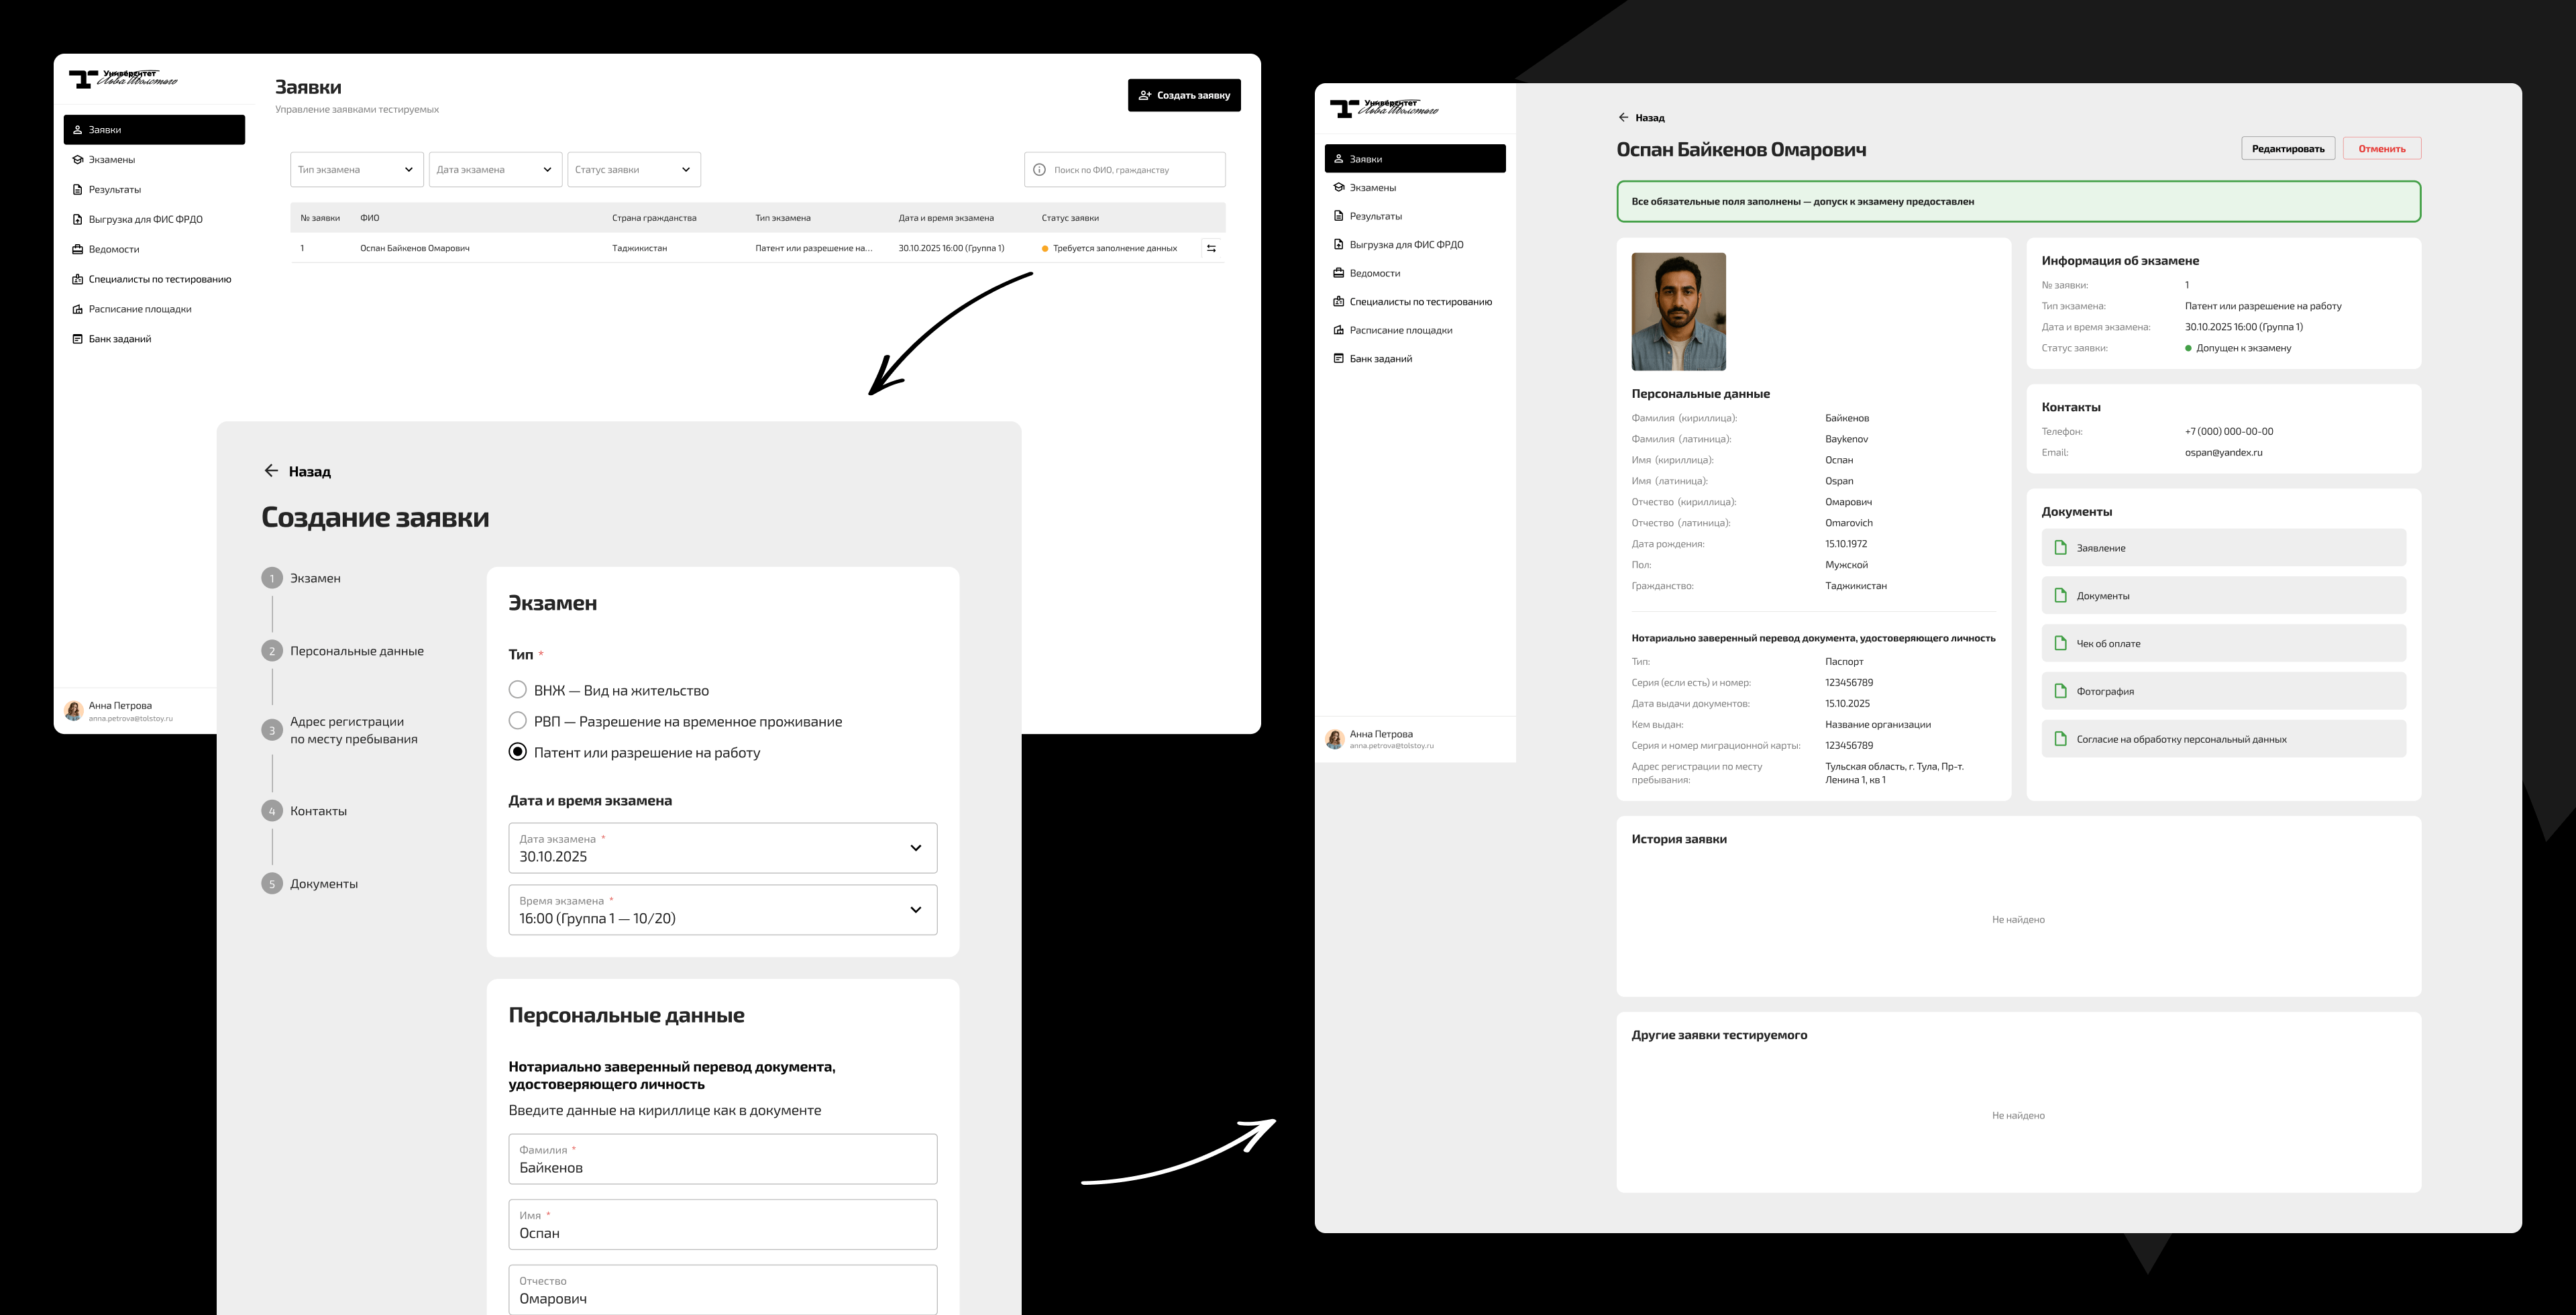The height and width of the screenshot is (1315, 2576).
Task: Click the back arrow on Создание заявки page
Action: pos(271,471)
